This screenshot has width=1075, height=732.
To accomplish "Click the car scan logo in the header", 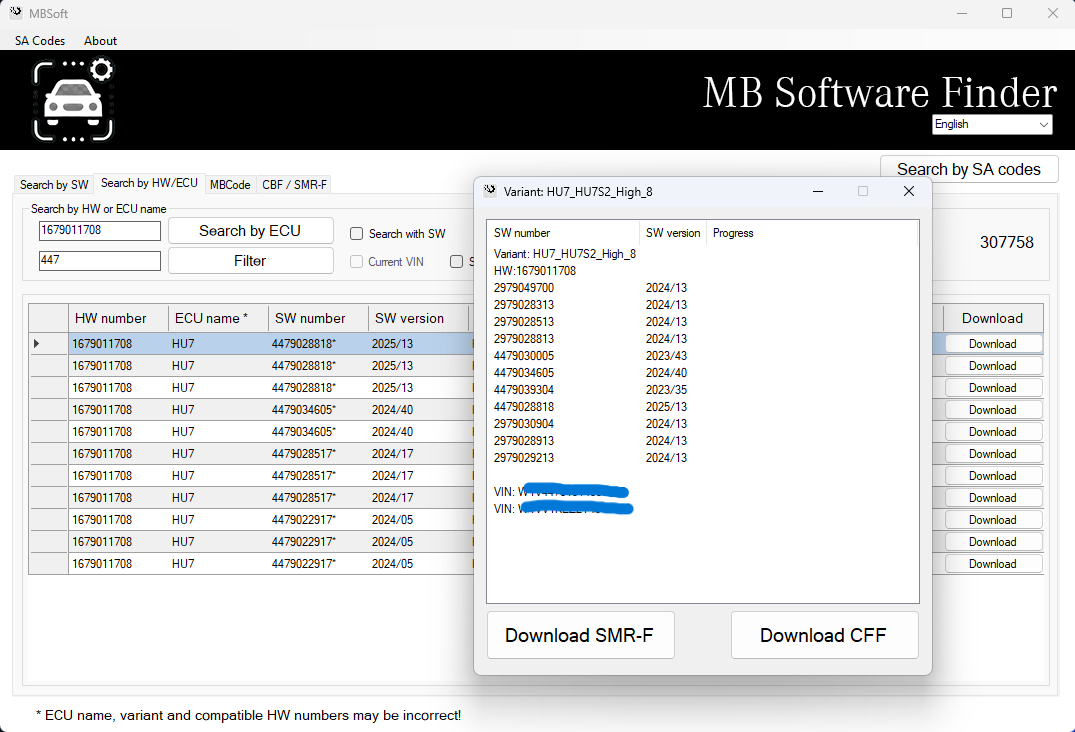I will [x=73, y=99].
